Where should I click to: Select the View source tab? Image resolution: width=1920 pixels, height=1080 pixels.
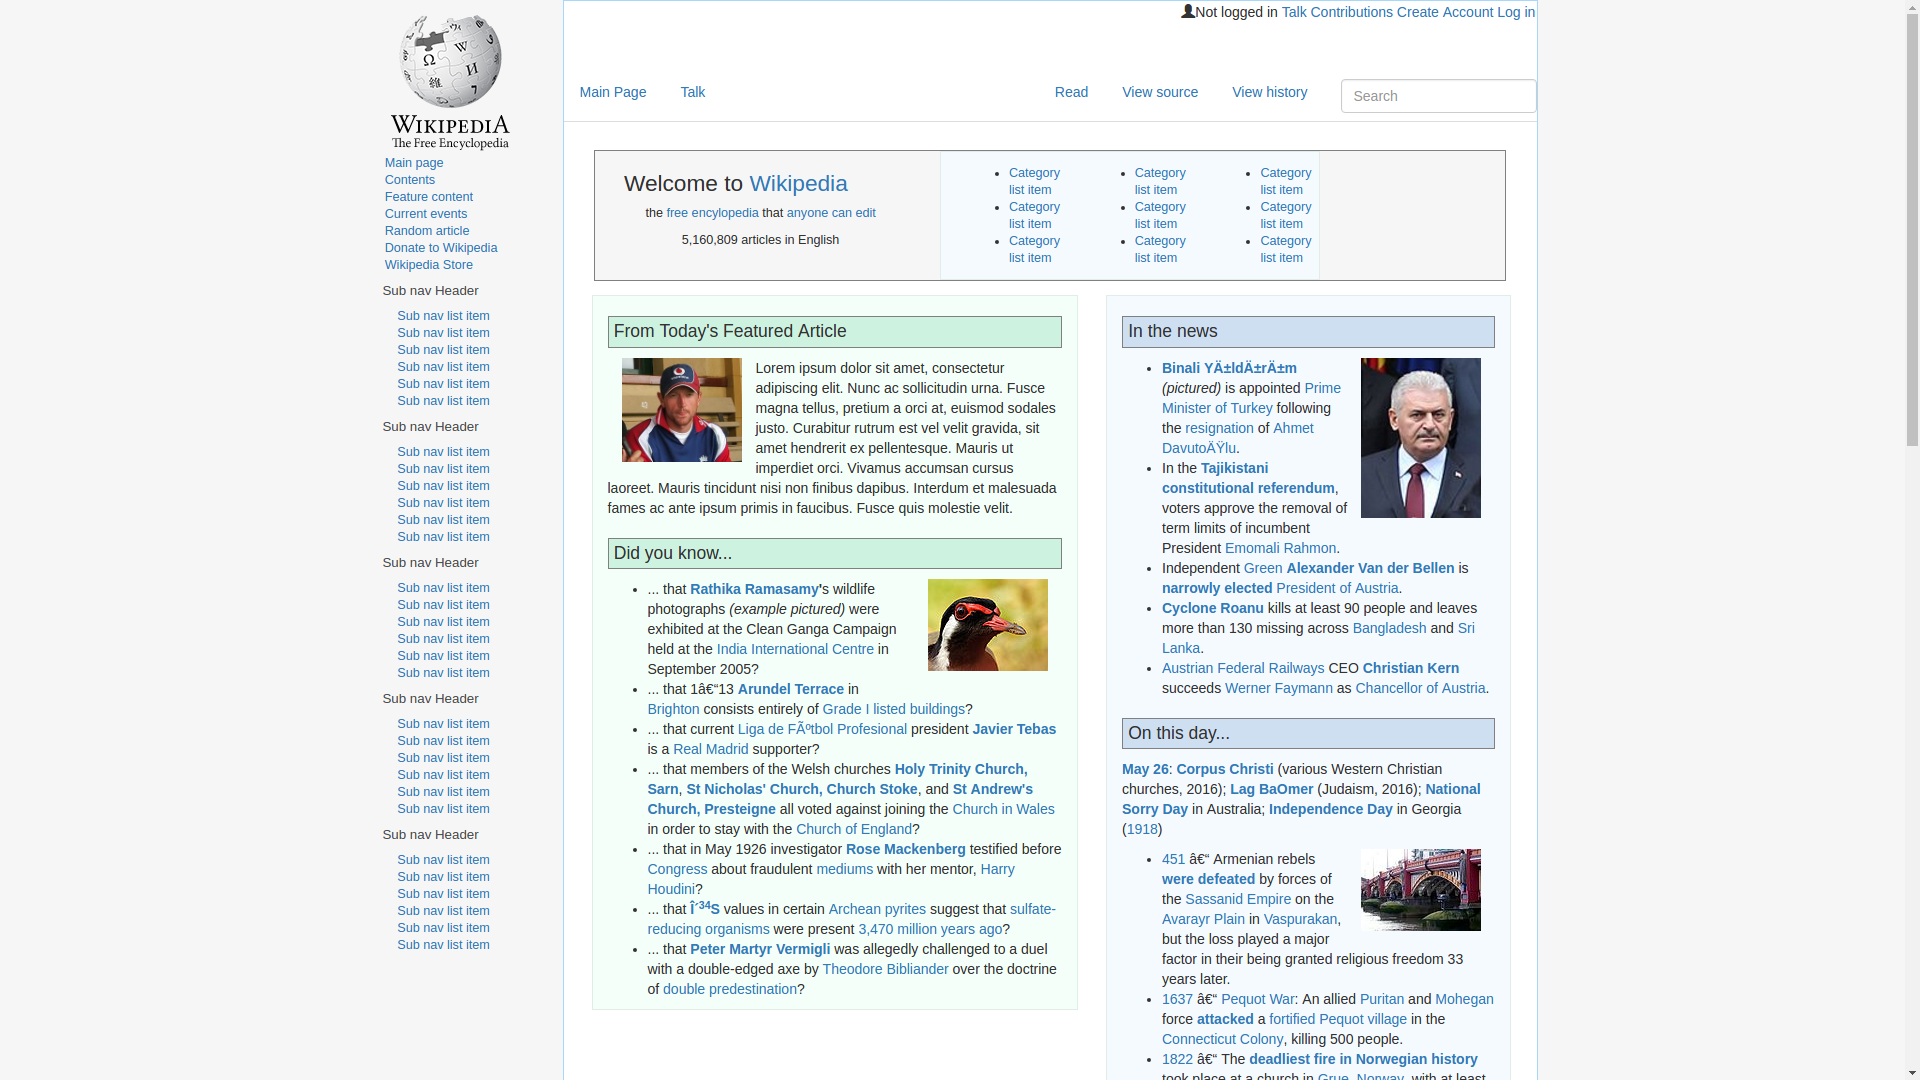pos(1160,92)
